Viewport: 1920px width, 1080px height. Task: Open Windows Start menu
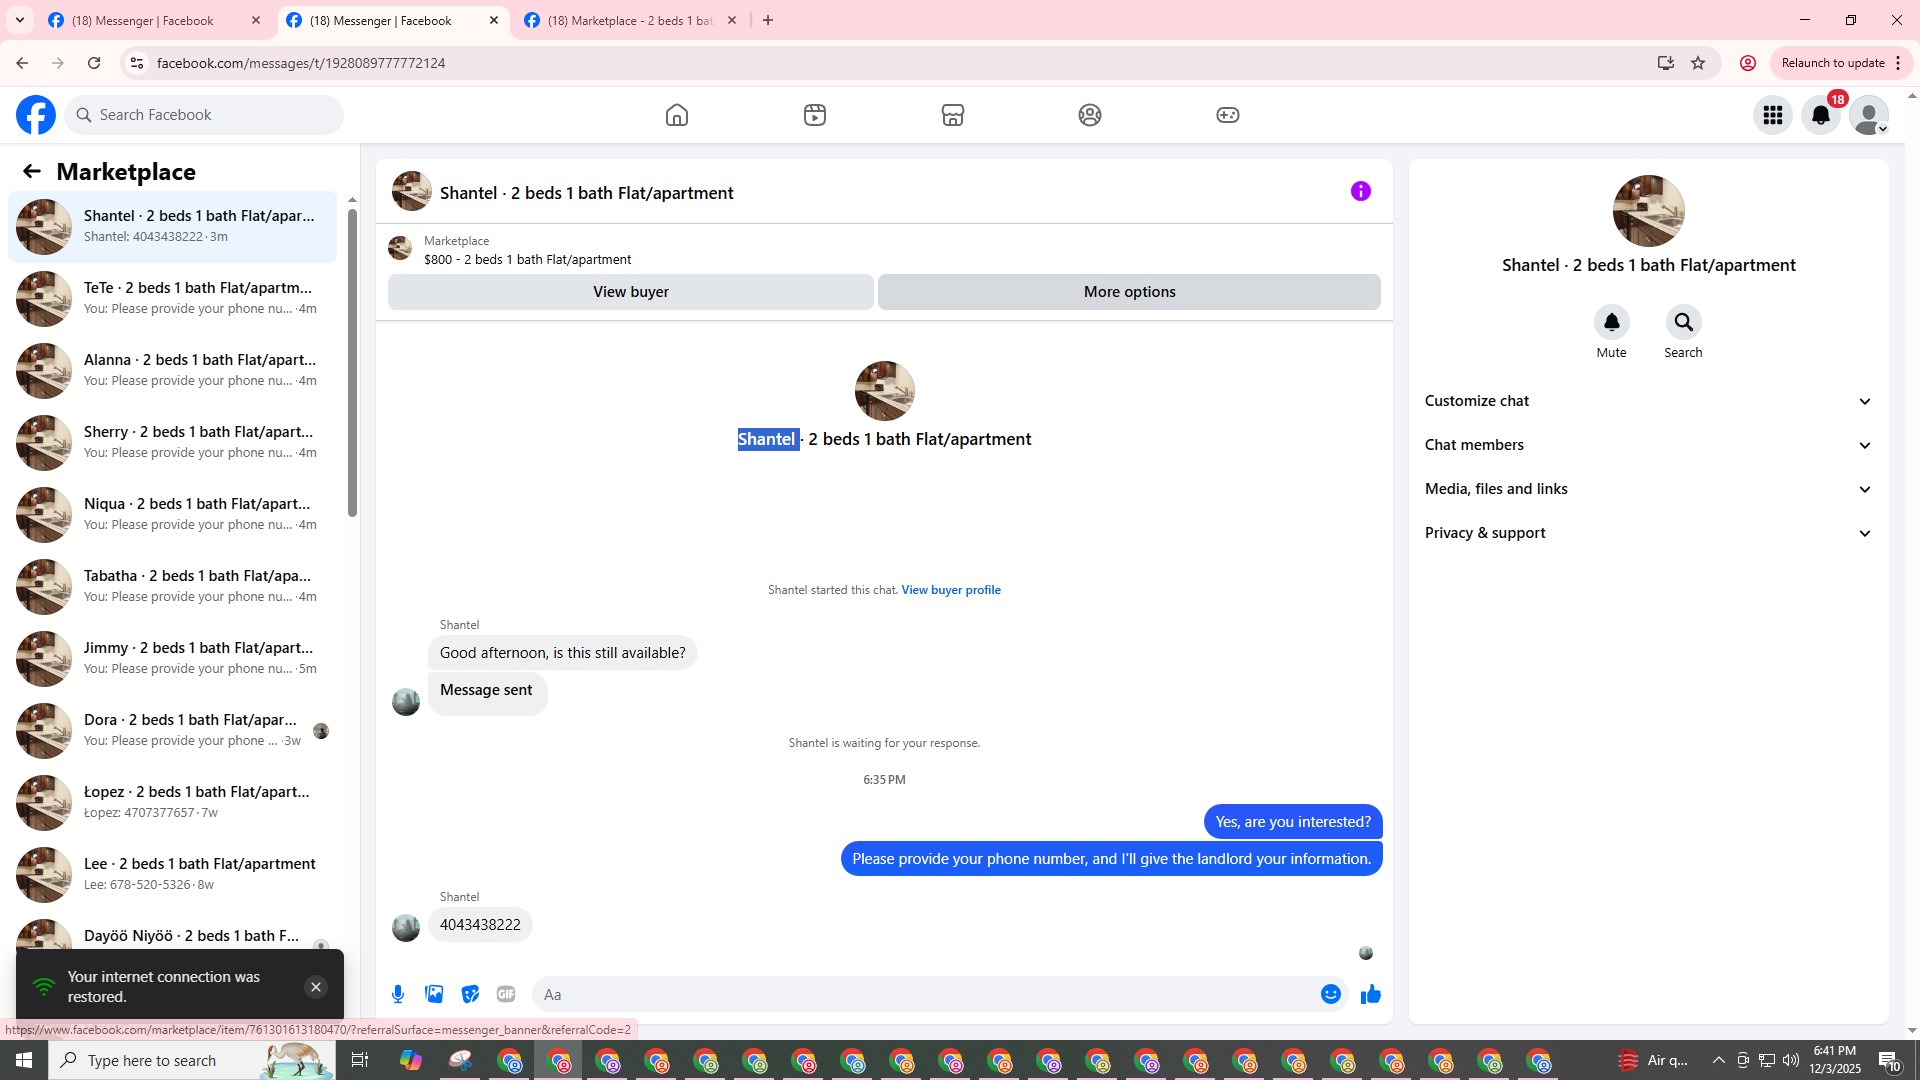[24, 1060]
